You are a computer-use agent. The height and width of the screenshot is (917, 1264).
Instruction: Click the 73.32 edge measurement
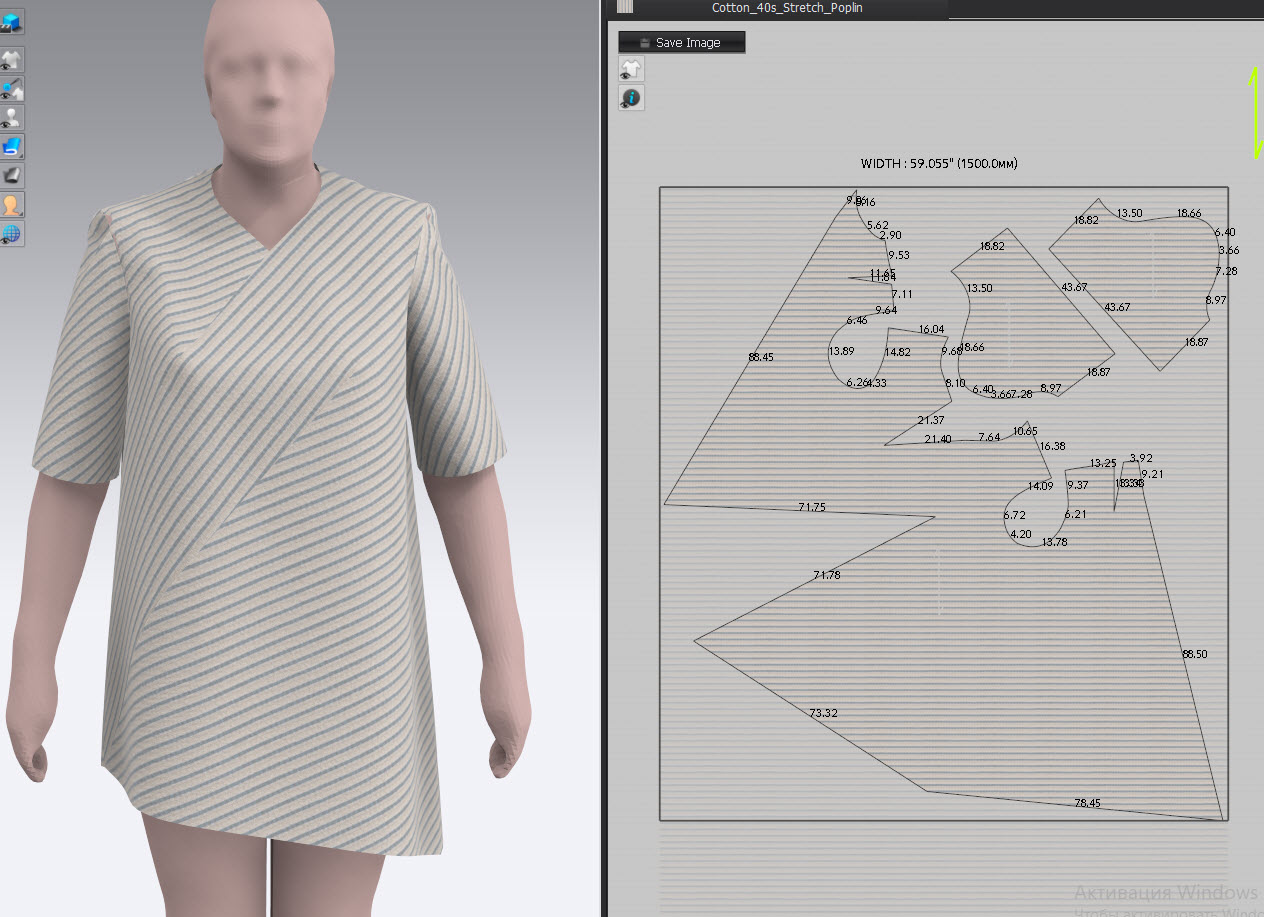823,713
